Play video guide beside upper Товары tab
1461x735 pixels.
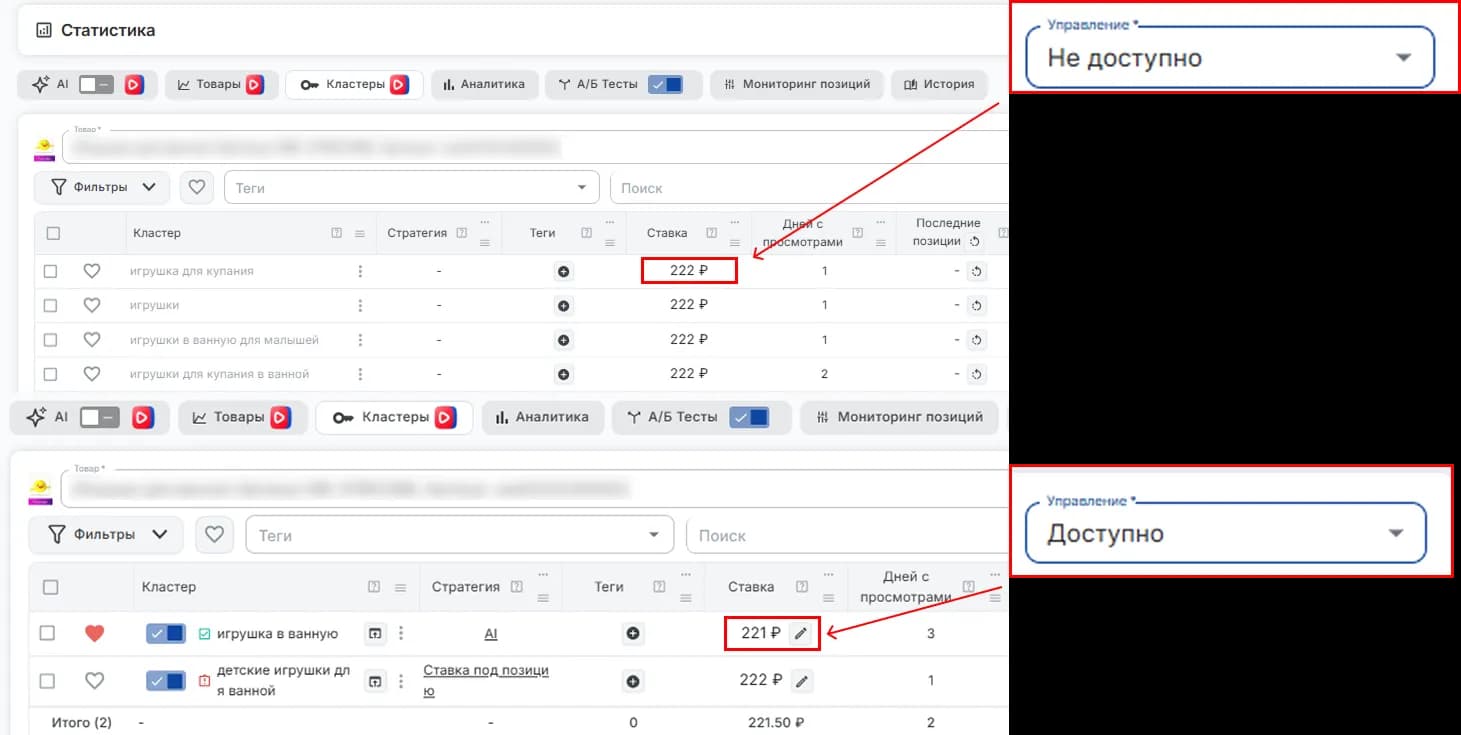pyautogui.click(x=255, y=85)
